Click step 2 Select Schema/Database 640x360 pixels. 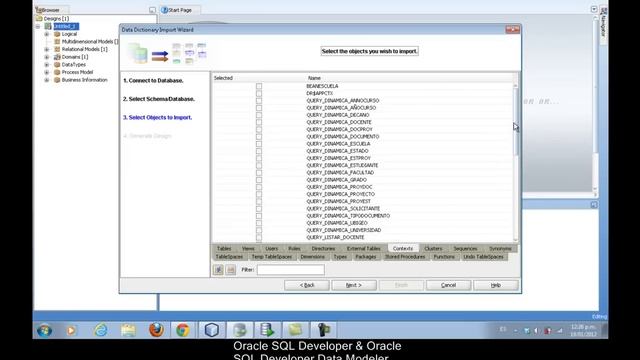tap(159, 99)
